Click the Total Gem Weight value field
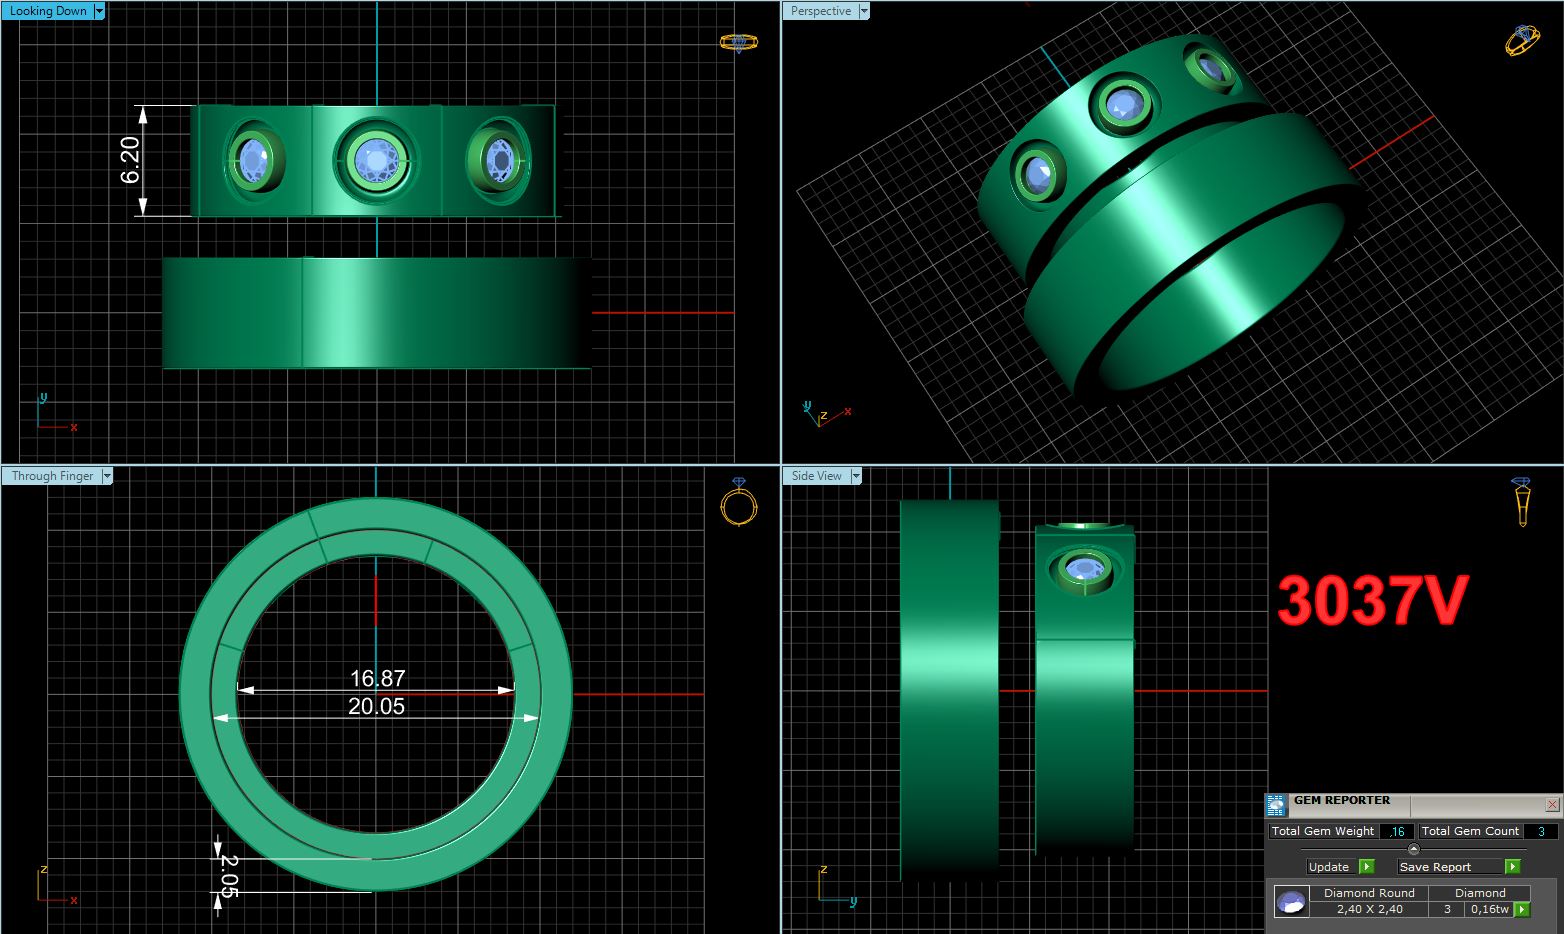1564x934 pixels. tap(1396, 831)
